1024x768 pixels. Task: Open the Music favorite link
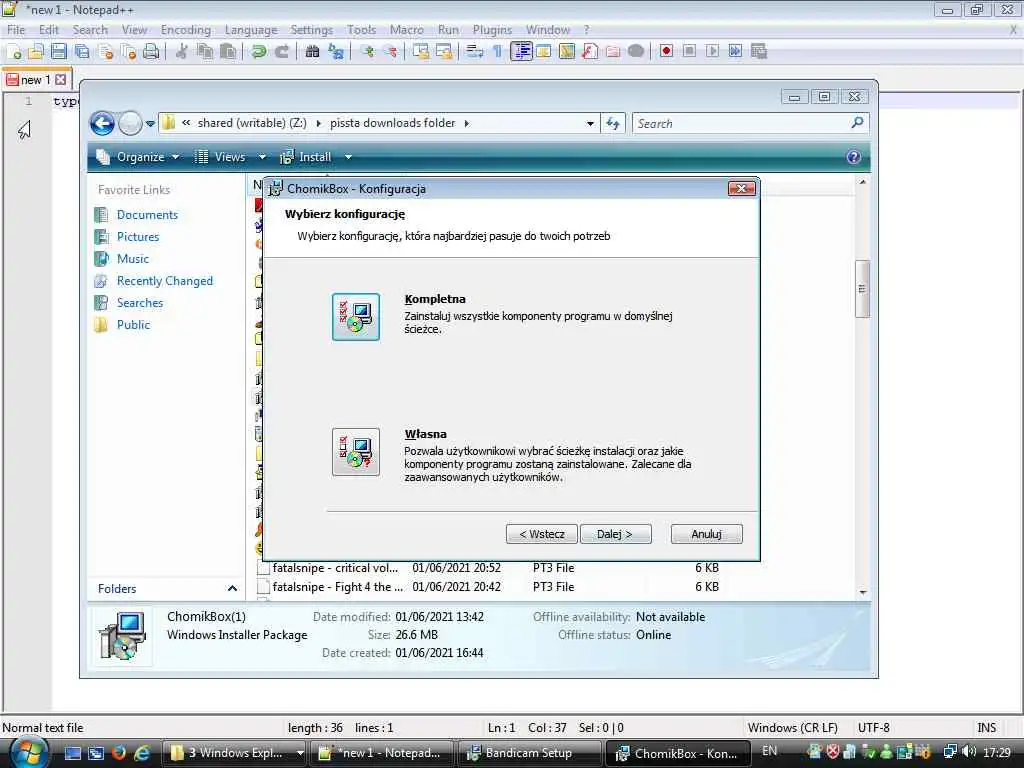pos(133,259)
